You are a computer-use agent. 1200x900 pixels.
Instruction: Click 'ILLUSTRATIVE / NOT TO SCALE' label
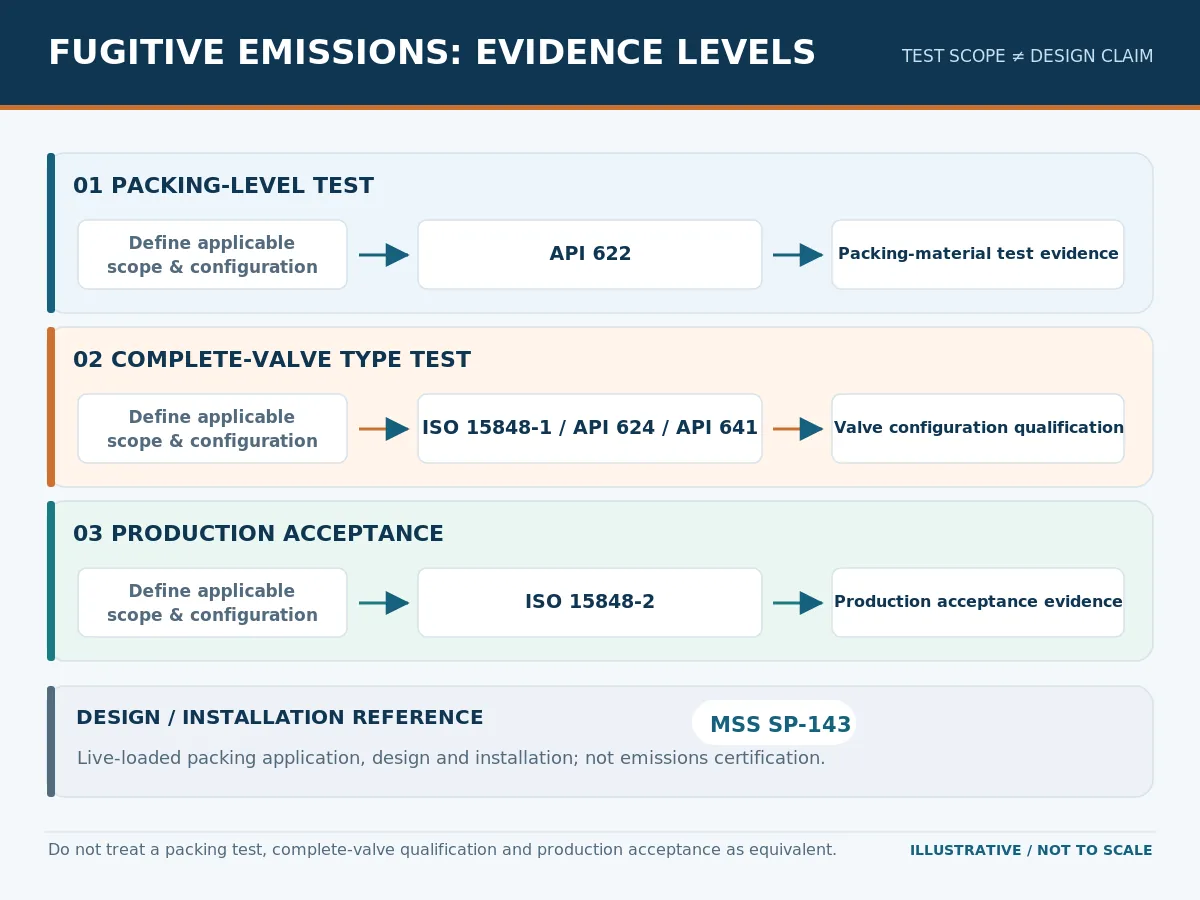pos(1031,850)
